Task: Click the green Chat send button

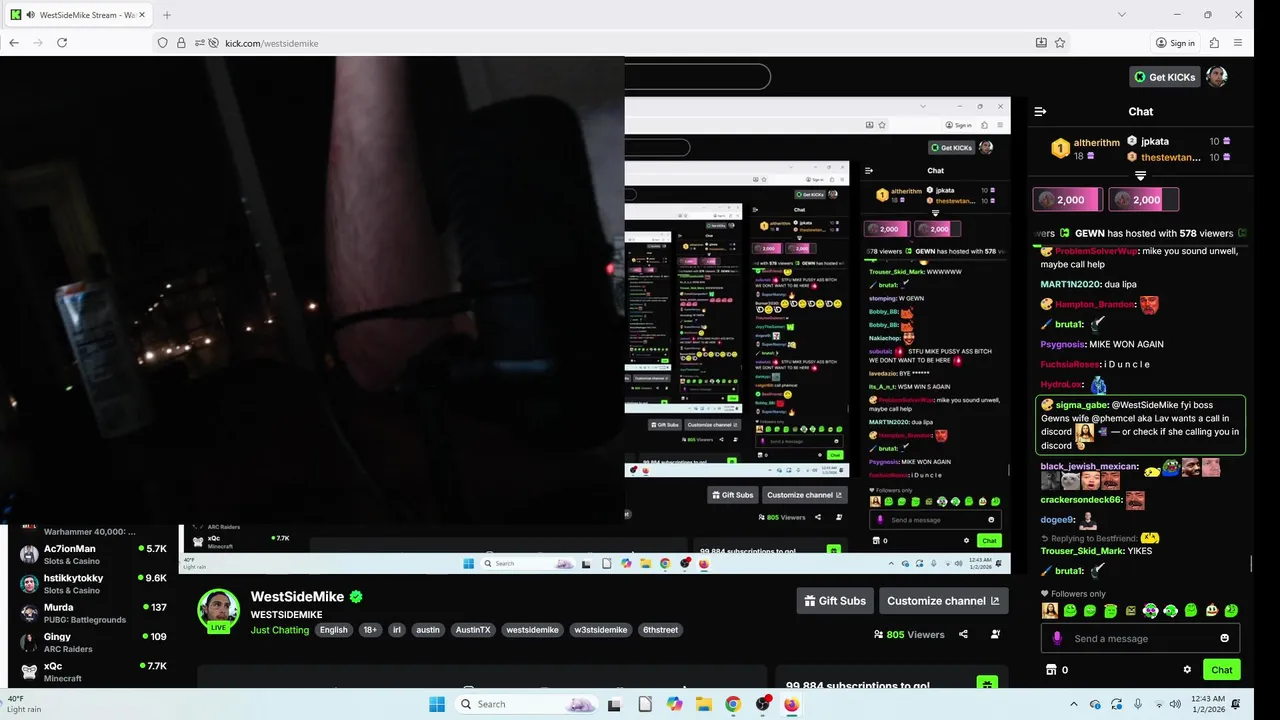Action: pos(1222,670)
